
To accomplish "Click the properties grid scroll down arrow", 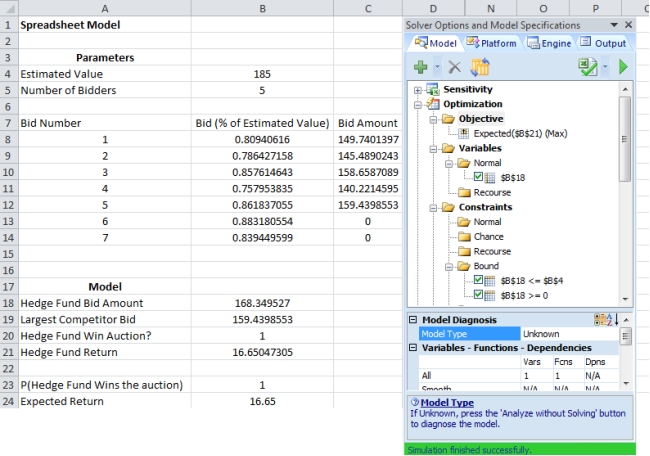I will pos(626,384).
